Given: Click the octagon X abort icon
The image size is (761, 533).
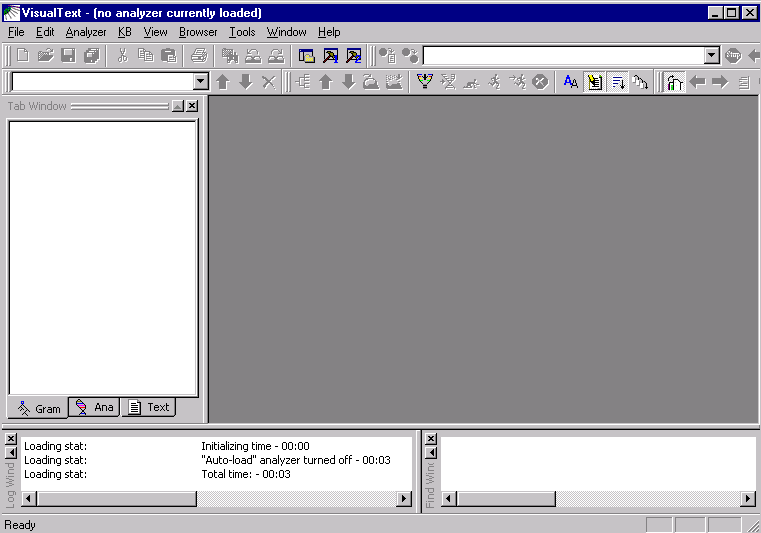Looking at the screenshot, I should (540, 82).
